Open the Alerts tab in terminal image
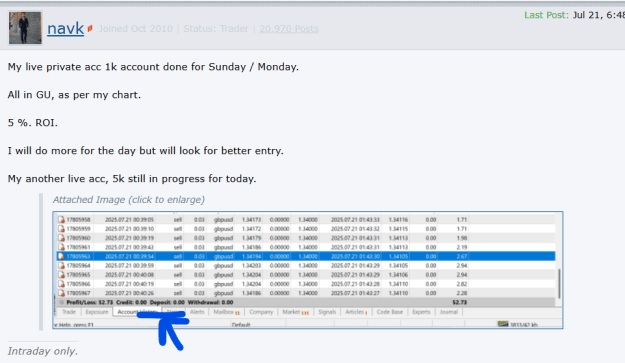Image resolution: width=625 pixels, height=363 pixels. point(197,312)
